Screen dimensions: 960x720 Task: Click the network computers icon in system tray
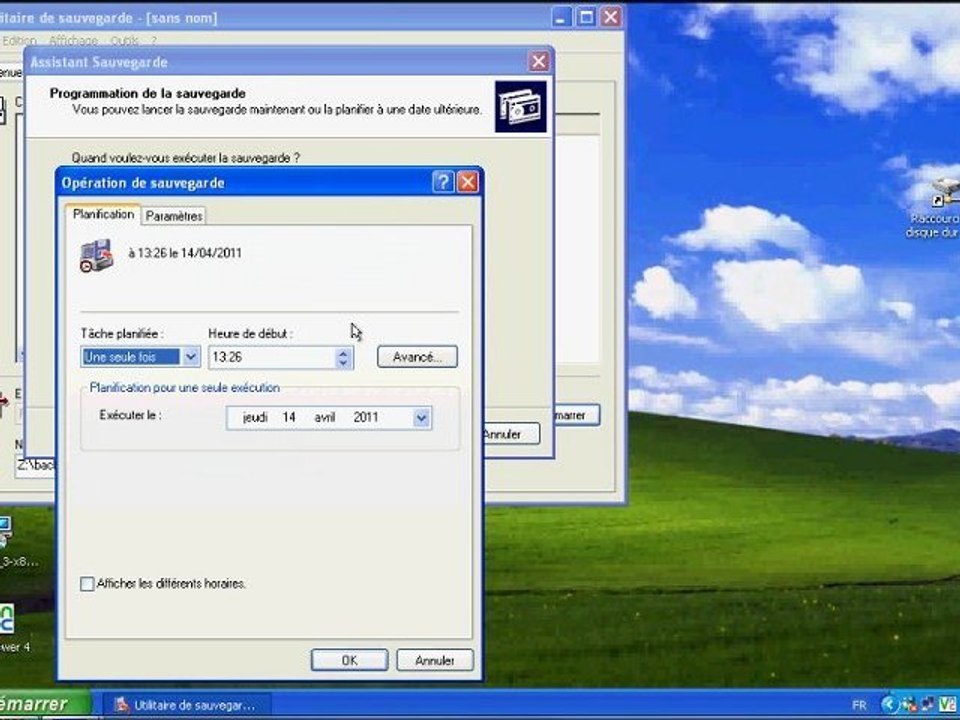(930, 705)
